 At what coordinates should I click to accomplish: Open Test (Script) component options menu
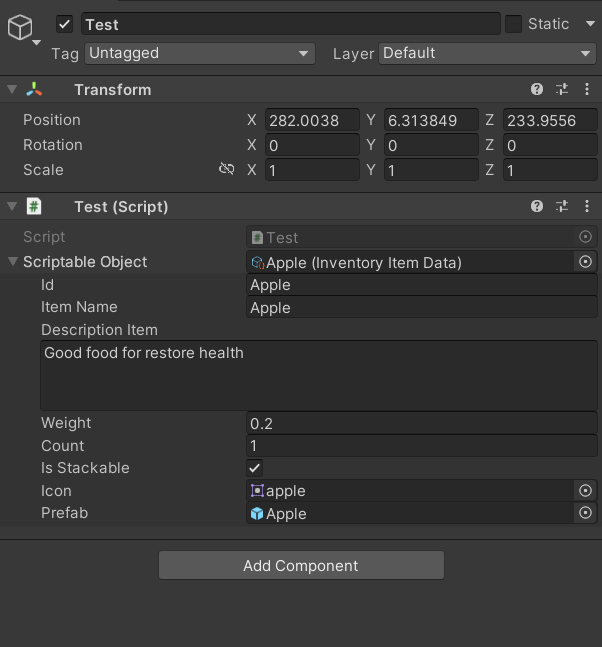pyautogui.click(x=587, y=206)
